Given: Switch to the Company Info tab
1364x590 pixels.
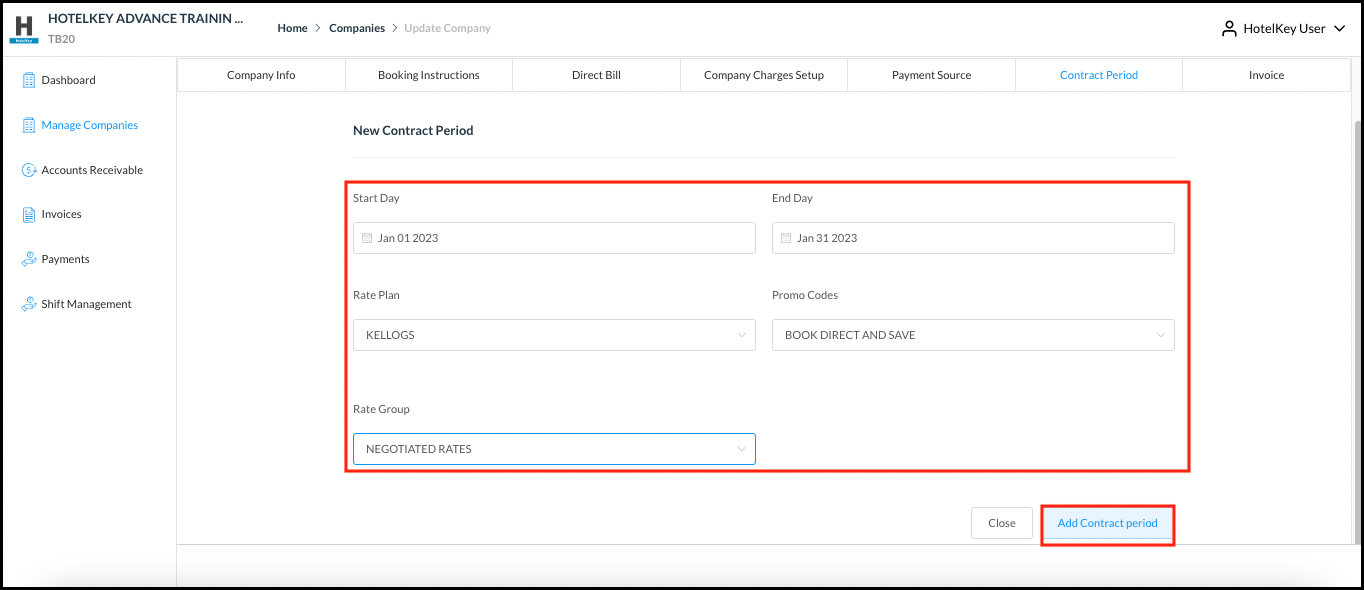Looking at the screenshot, I should coord(260,74).
